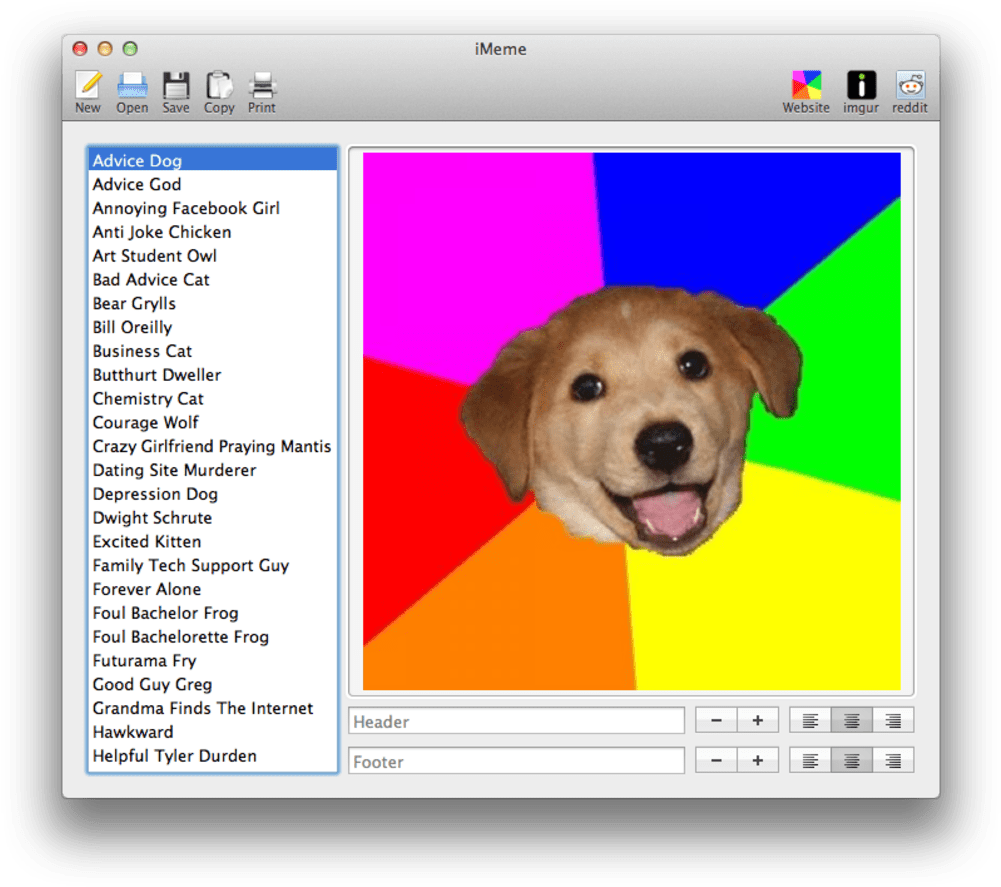Save the meme with the floppy disk icon
Image resolution: width=1001 pixels, height=887 pixels.
176,85
